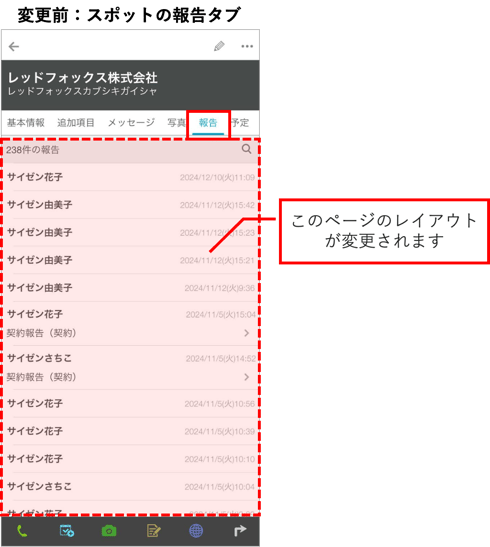Image resolution: width=490 pixels, height=547 pixels.
Task: Select the 報告 tab
Action: click(208, 123)
